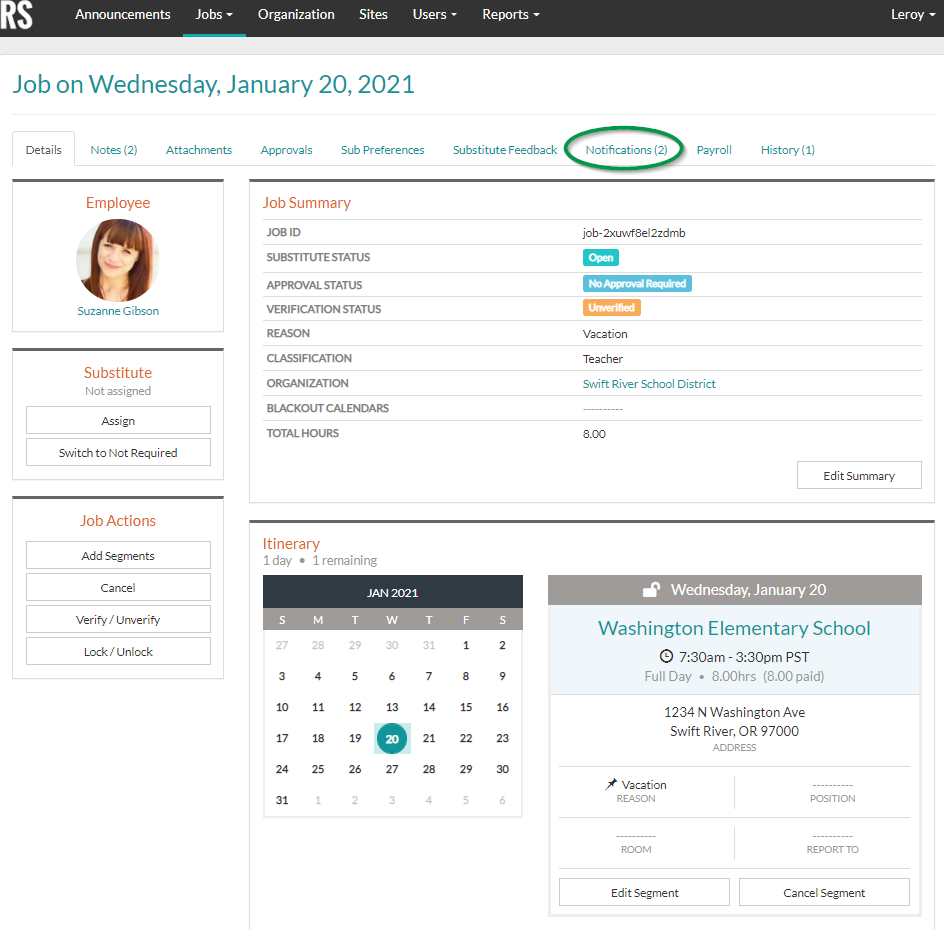Switch to the Notes (2) tab

113,149
